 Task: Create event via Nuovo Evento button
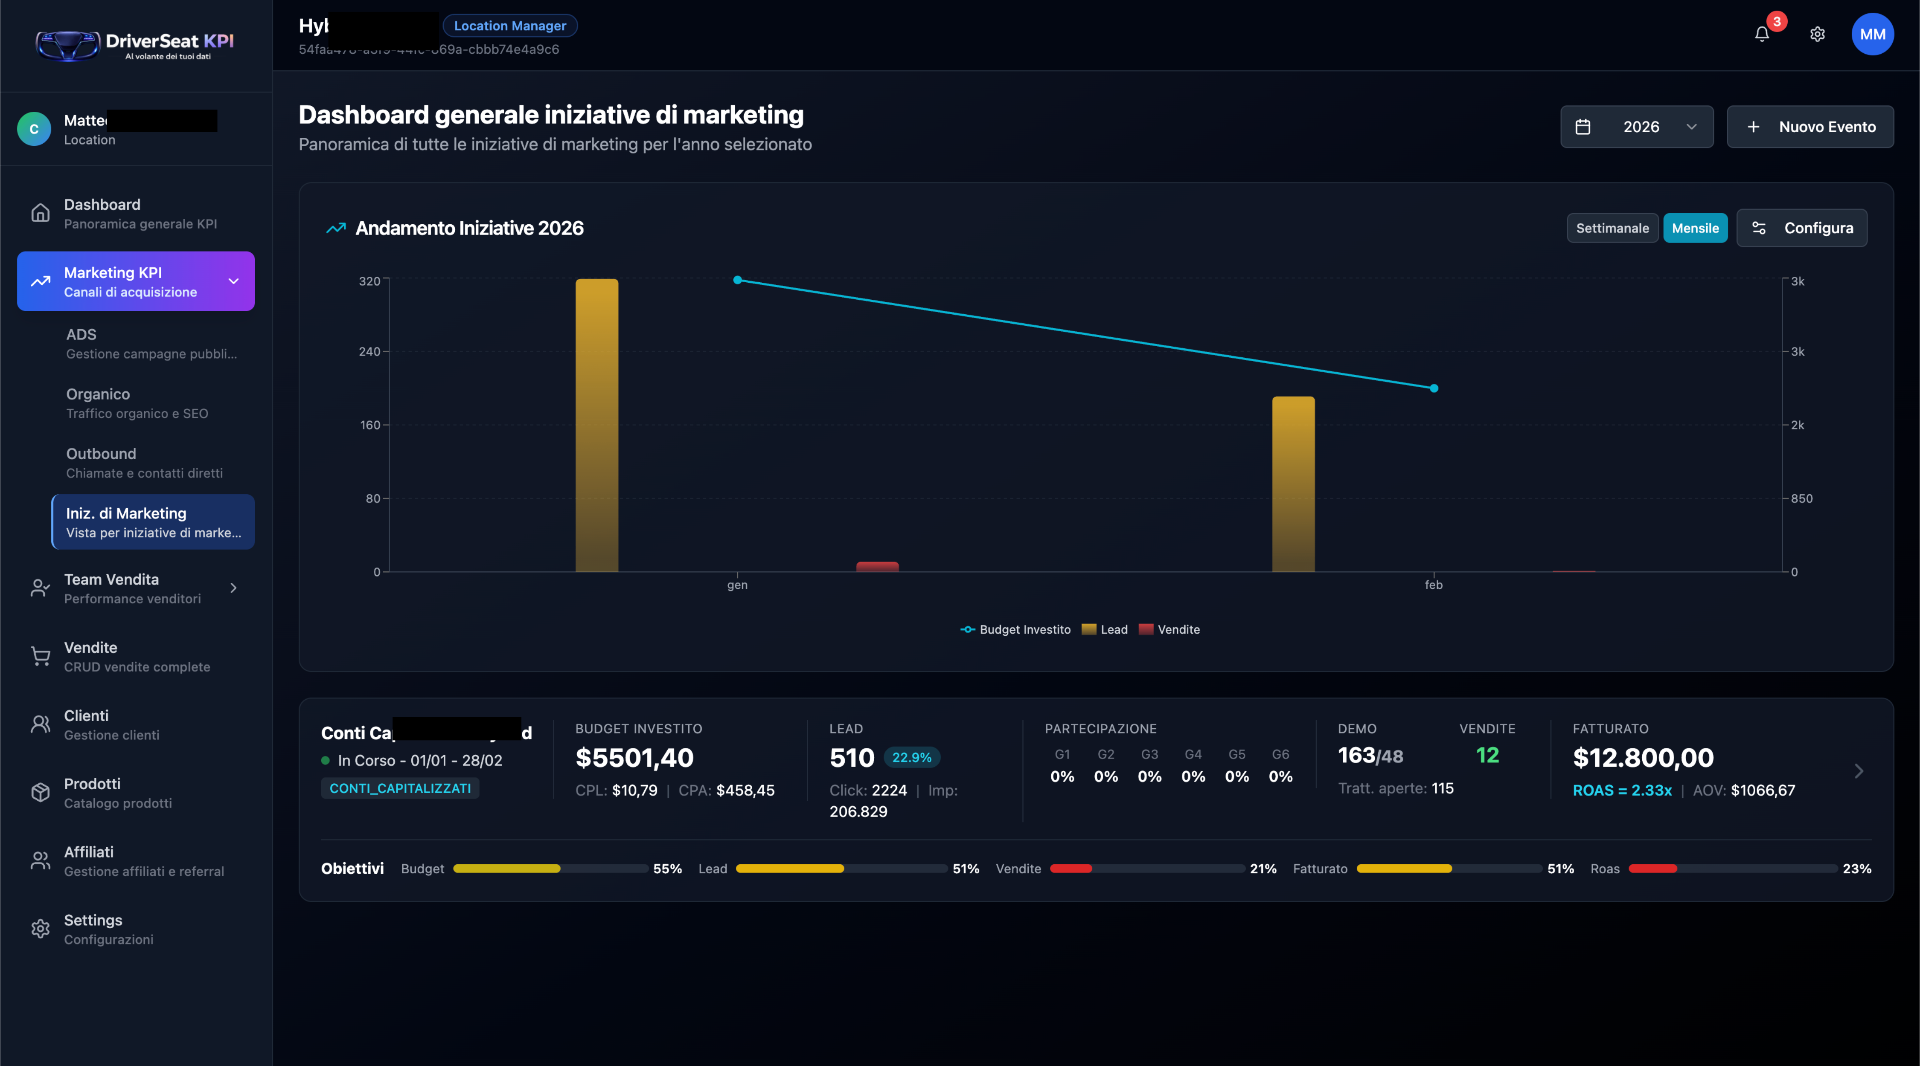pyautogui.click(x=1810, y=126)
